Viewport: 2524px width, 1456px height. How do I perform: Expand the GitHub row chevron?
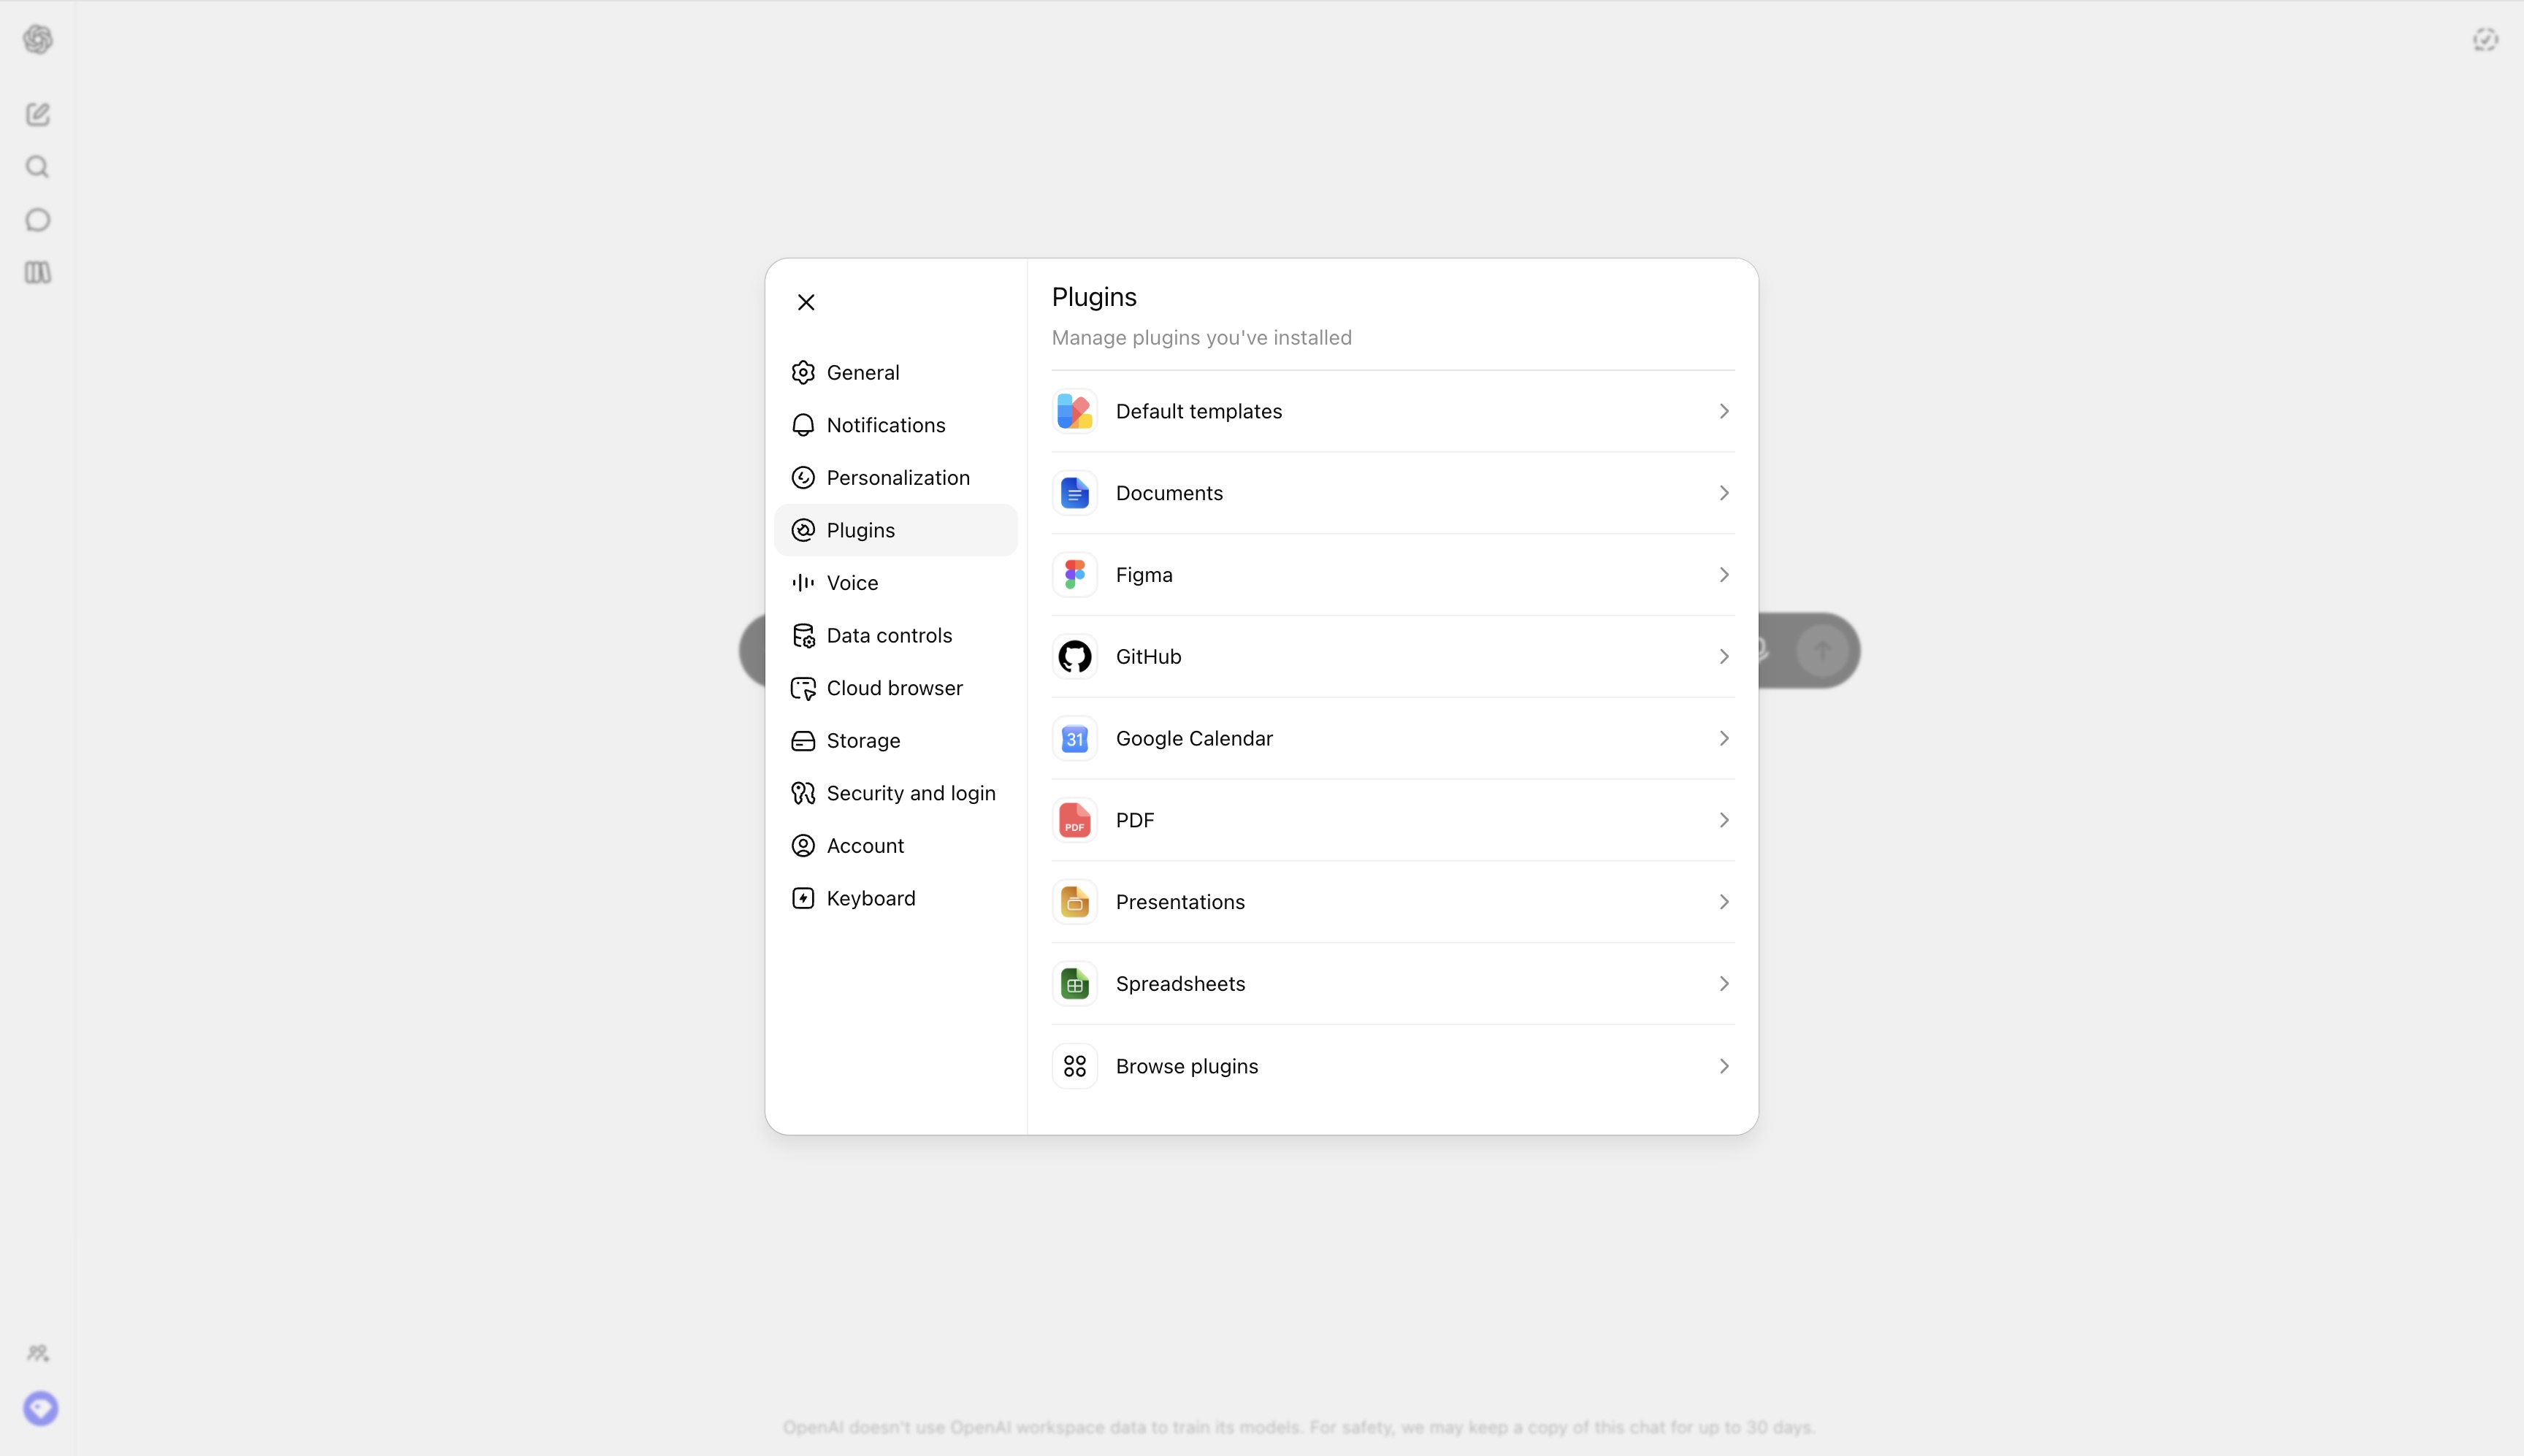[1724, 657]
